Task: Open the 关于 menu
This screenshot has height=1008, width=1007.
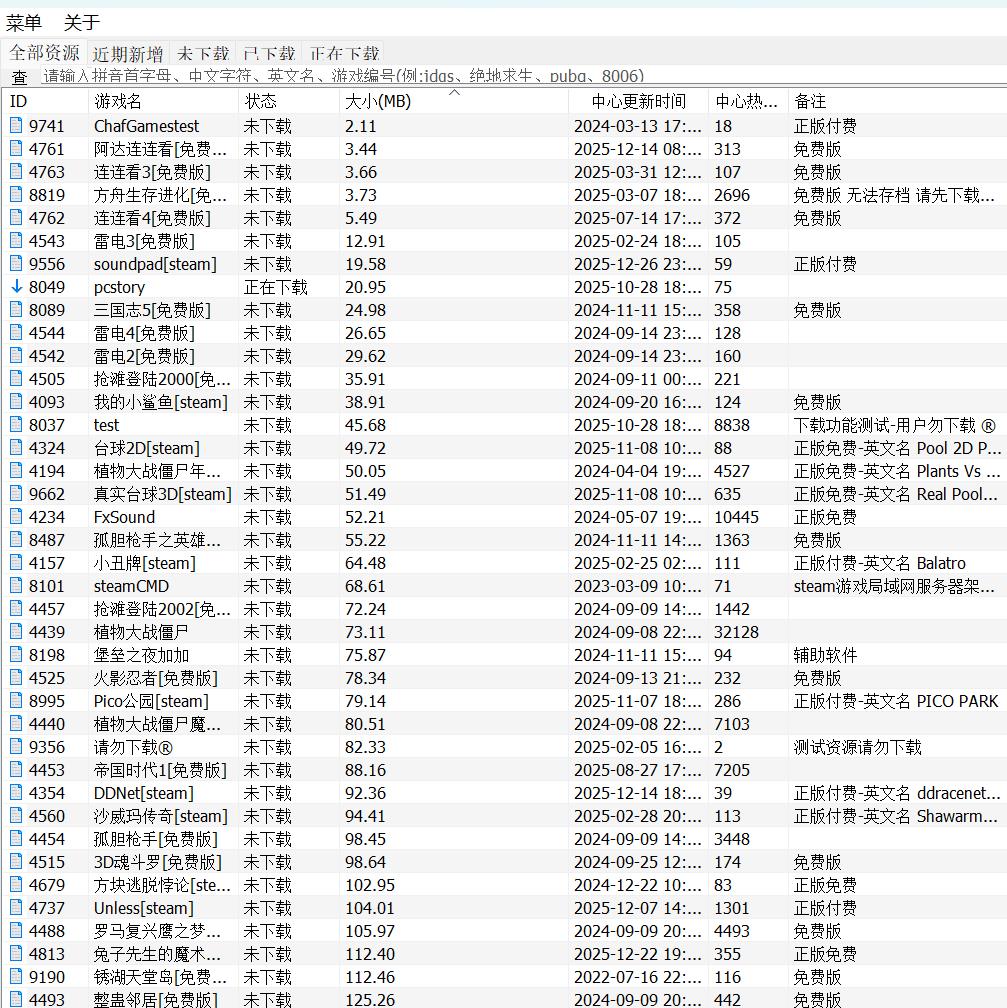Action: click(82, 23)
